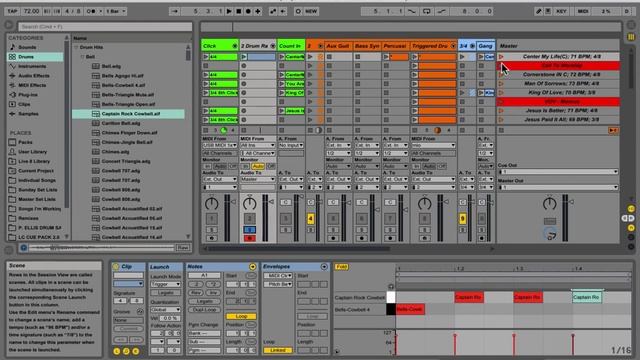
Task: Select Drums category in browser
Action: pos(26,57)
